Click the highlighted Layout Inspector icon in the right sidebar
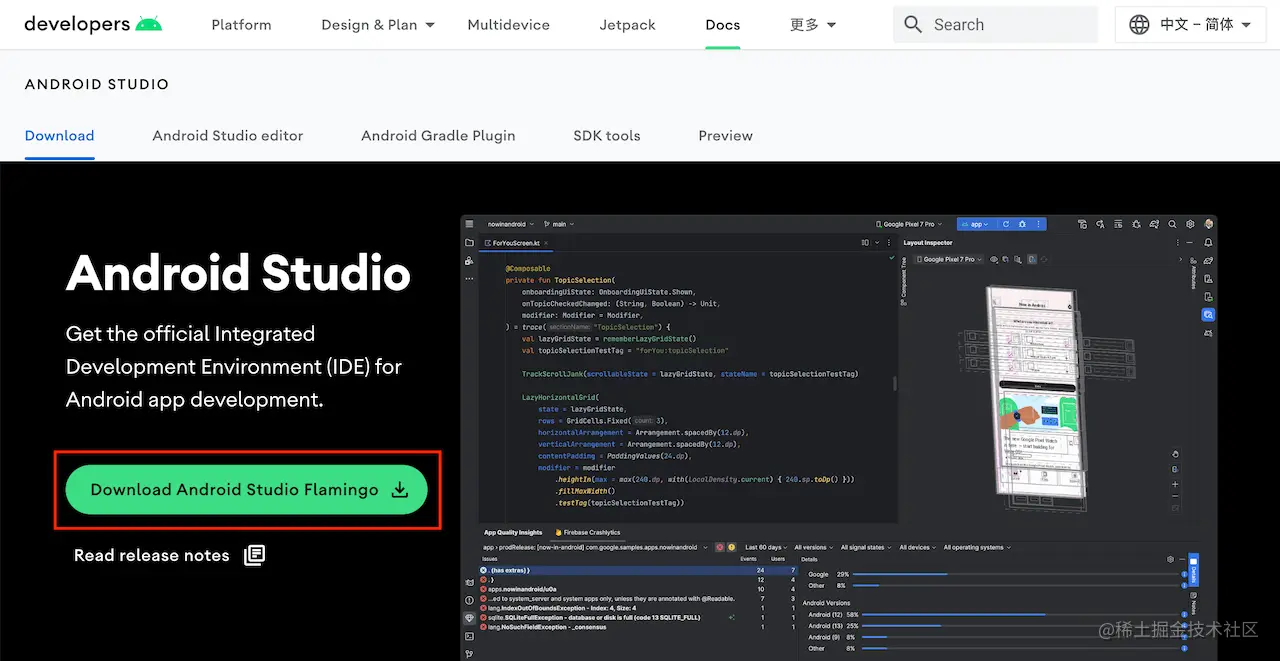 click(x=1209, y=315)
